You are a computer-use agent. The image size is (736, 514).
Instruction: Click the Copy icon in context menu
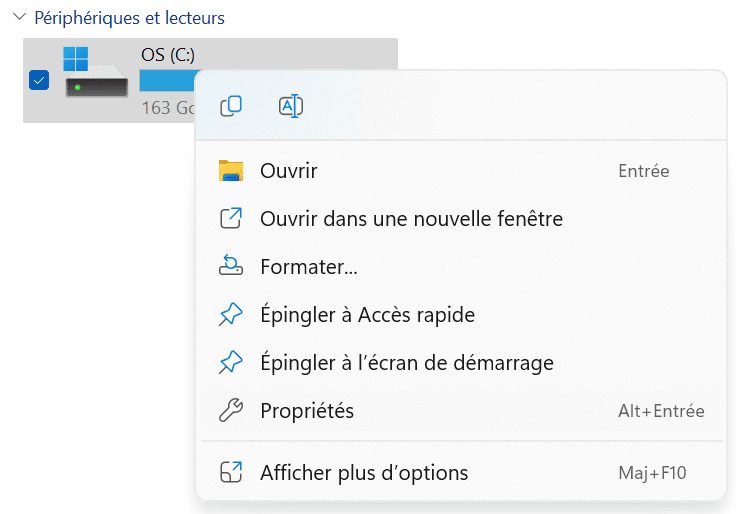(231, 106)
